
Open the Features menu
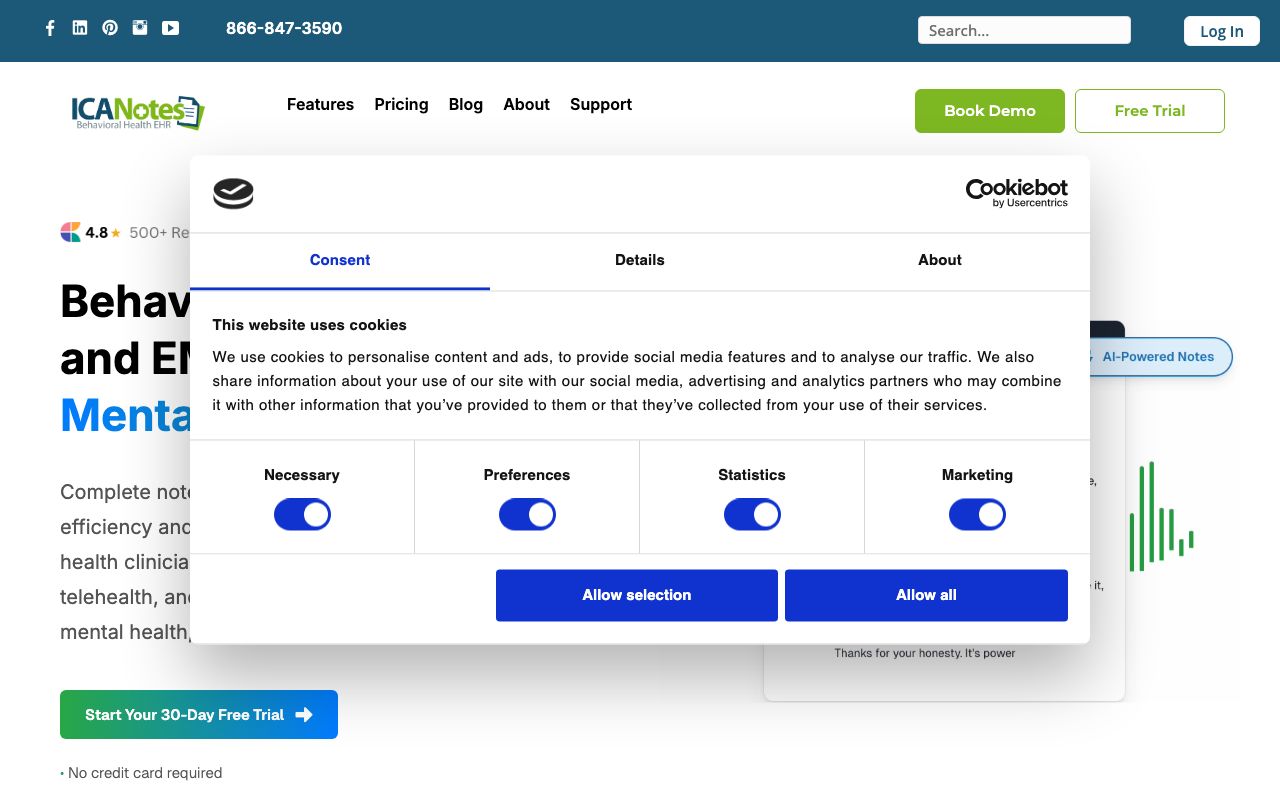pos(320,104)
